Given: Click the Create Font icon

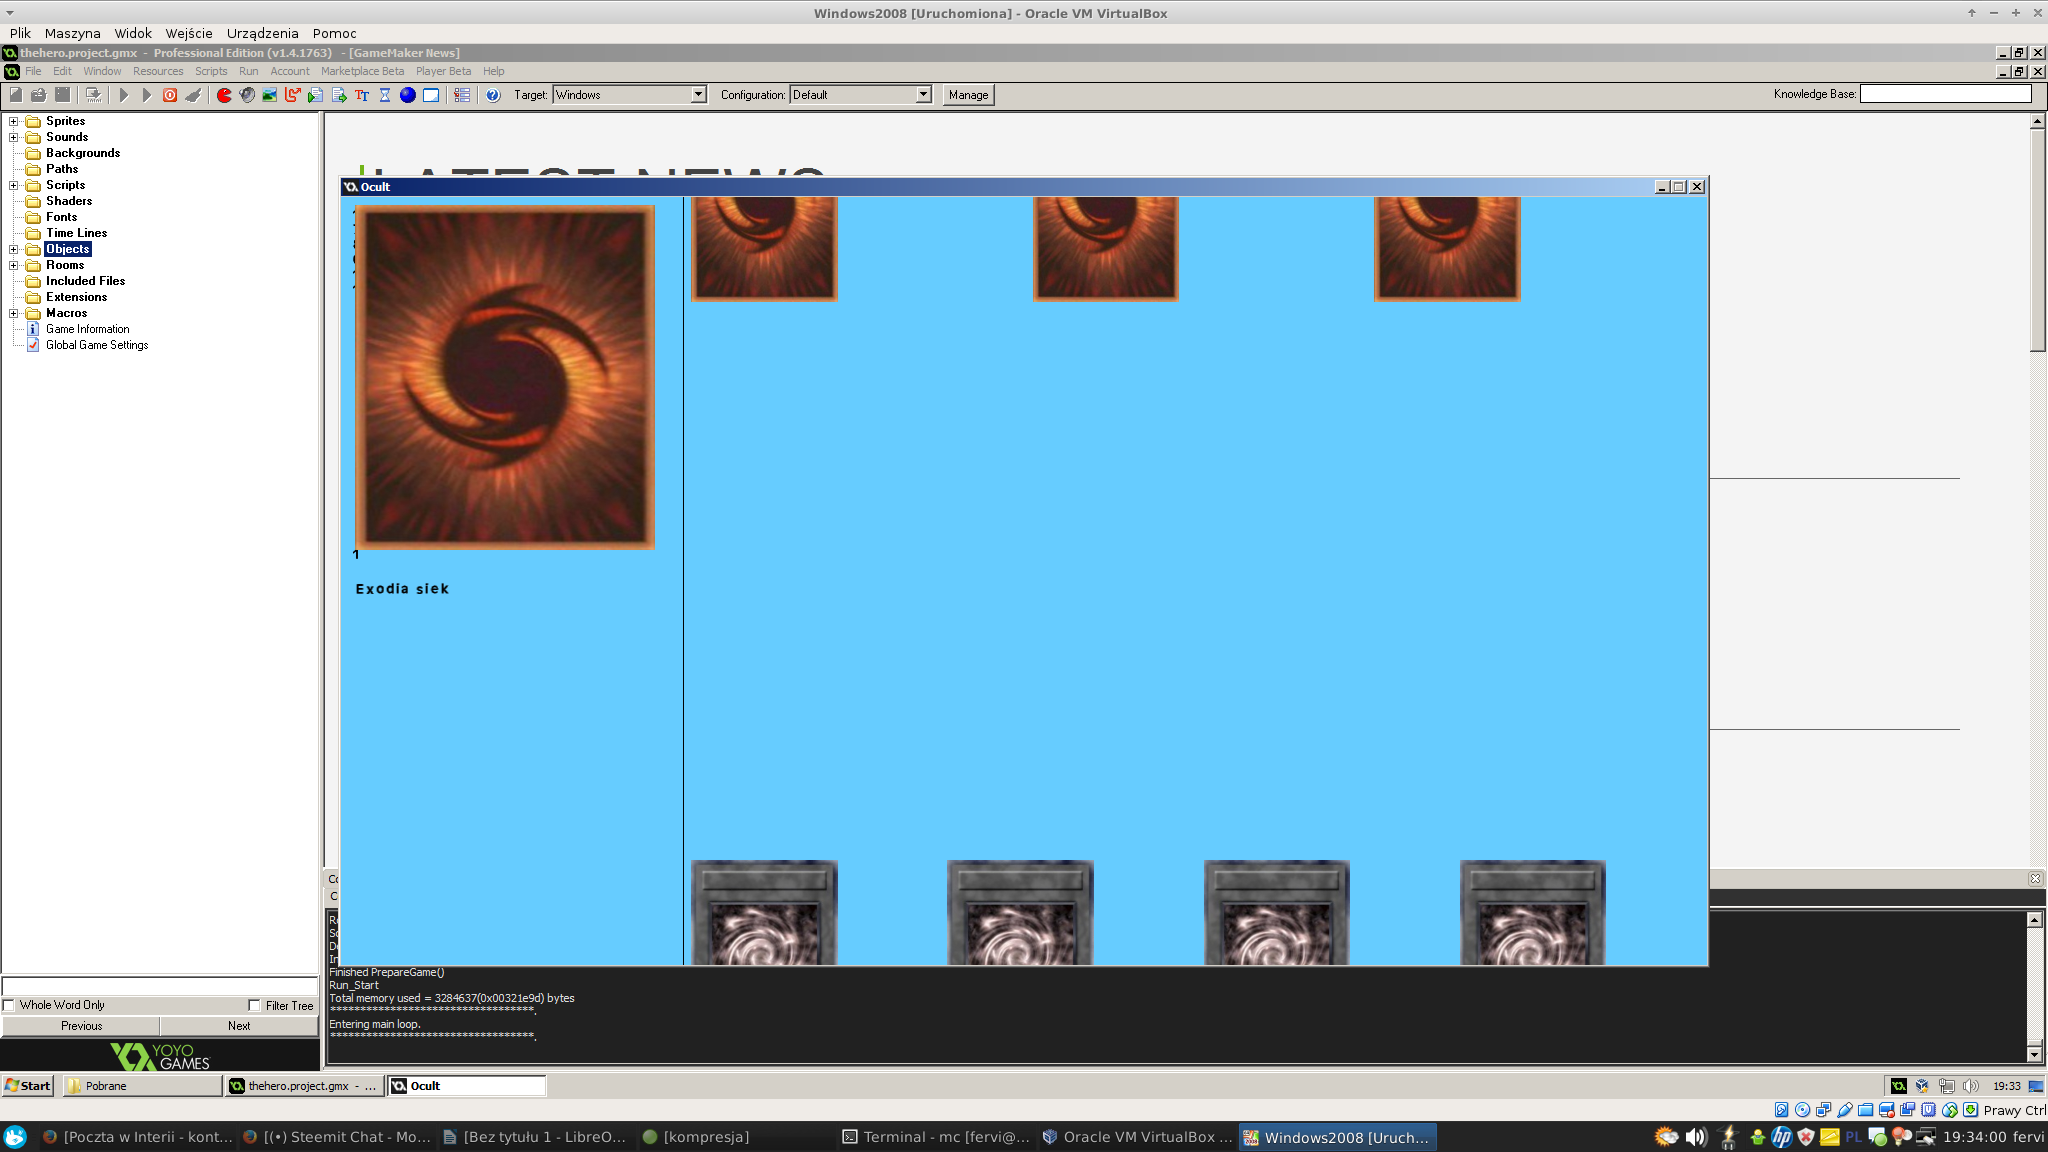Looking at the screenshot, I should 362,95.
